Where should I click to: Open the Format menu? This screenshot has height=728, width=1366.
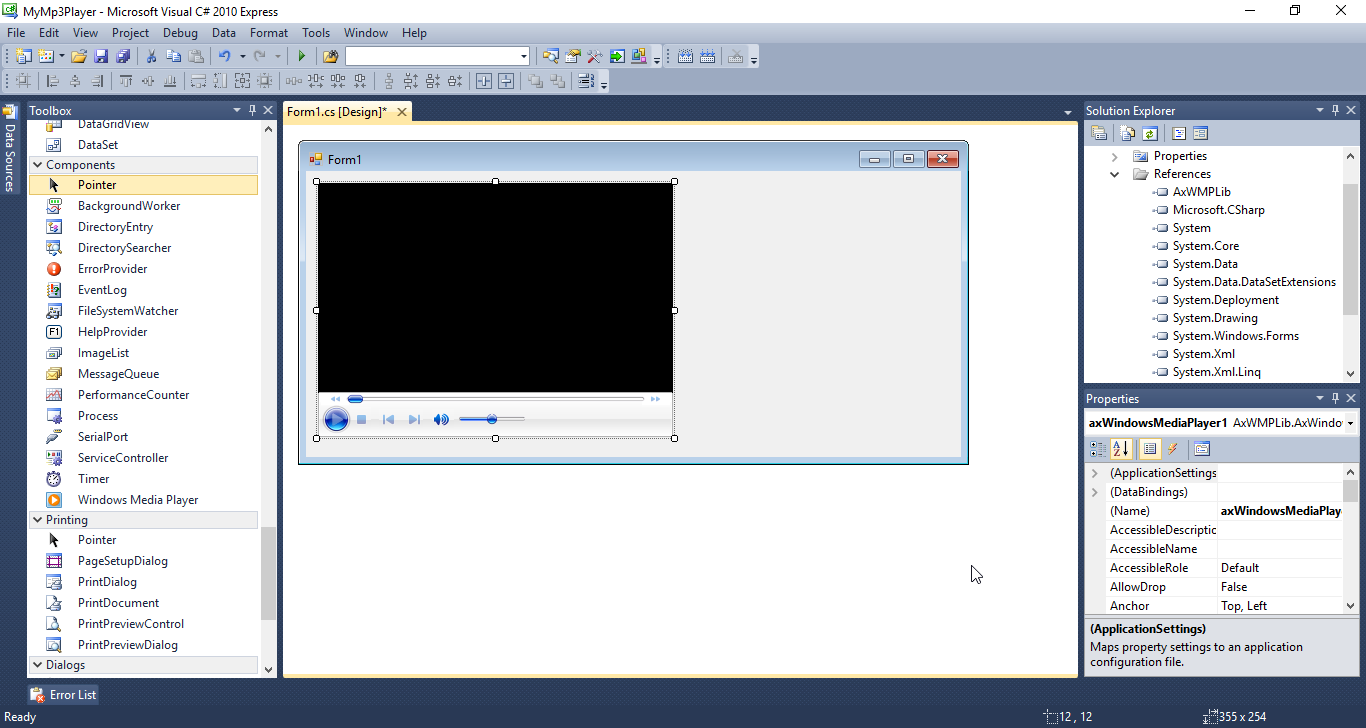point(269,33)
